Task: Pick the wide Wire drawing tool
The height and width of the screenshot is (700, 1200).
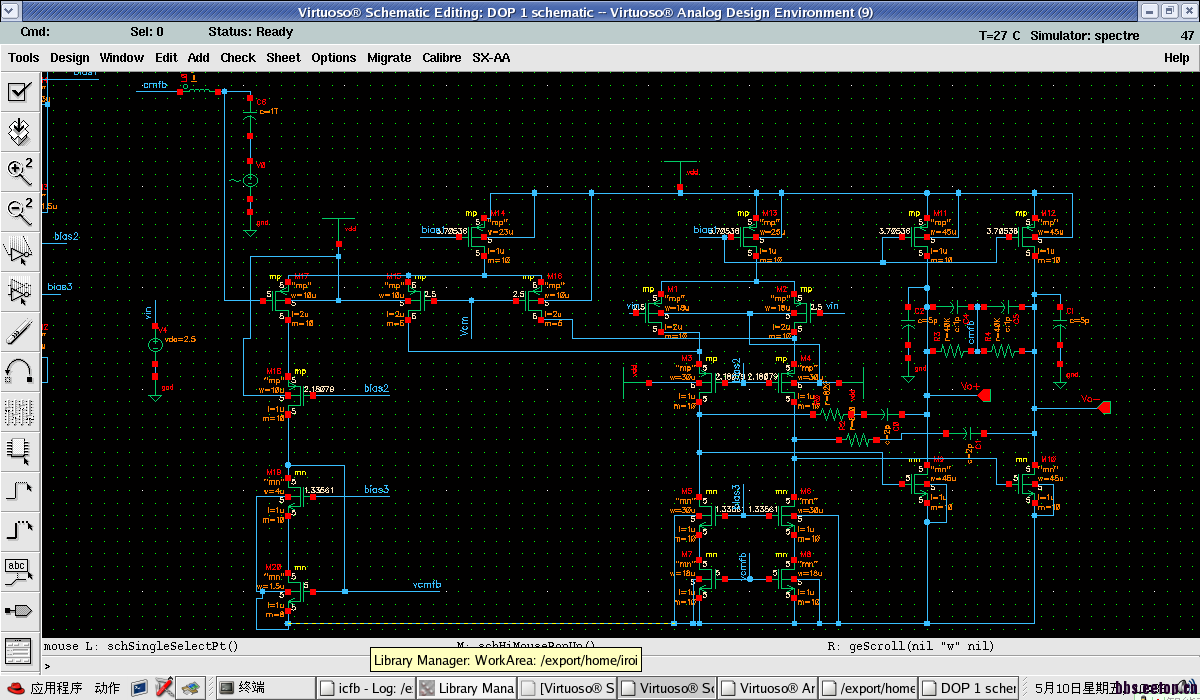Action: click(x=20, y=530)
